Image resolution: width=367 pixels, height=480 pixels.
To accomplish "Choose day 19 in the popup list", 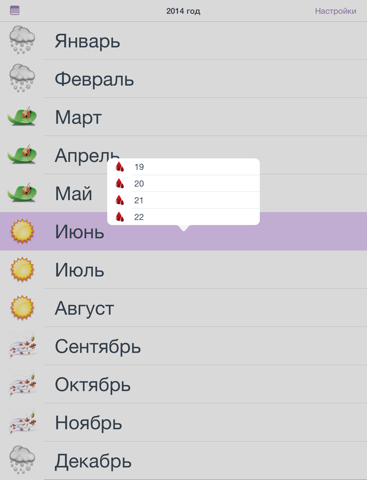I will pyautogui.click(x=183, y=167).
